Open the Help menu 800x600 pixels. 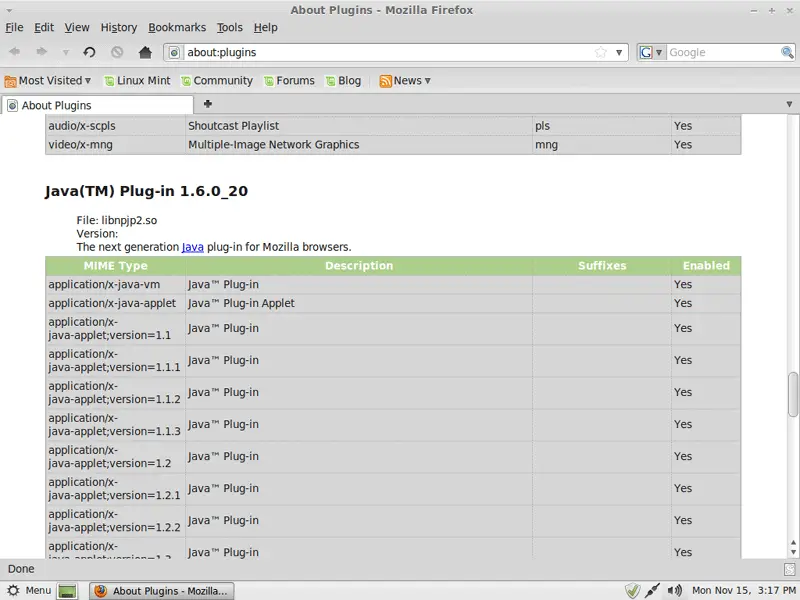coord(265,28)
